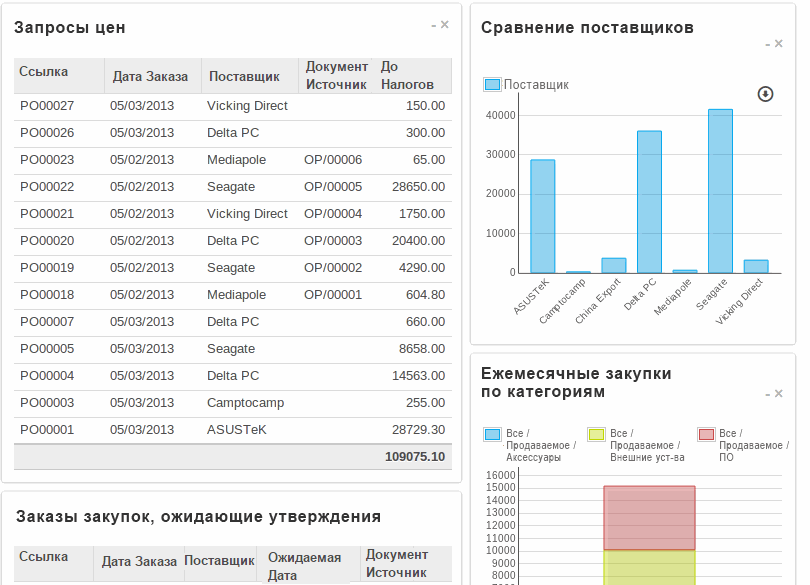This screenshot has width=810, height=585.
Task: Click the ASUSTeK supplier table cell
Action: pyautogui.click(x=237, y=430)
